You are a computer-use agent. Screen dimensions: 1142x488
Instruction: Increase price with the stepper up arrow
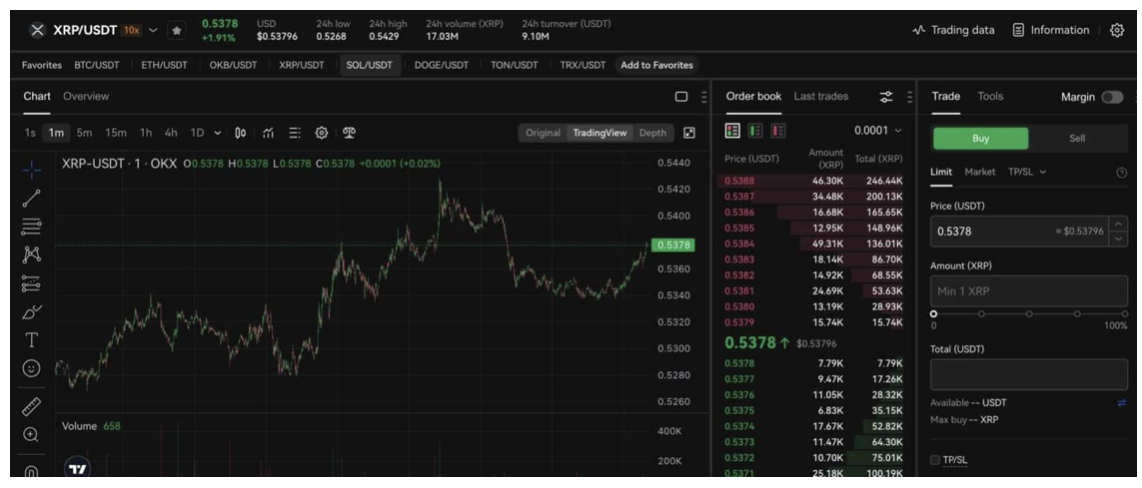[x=1118, y=224]
